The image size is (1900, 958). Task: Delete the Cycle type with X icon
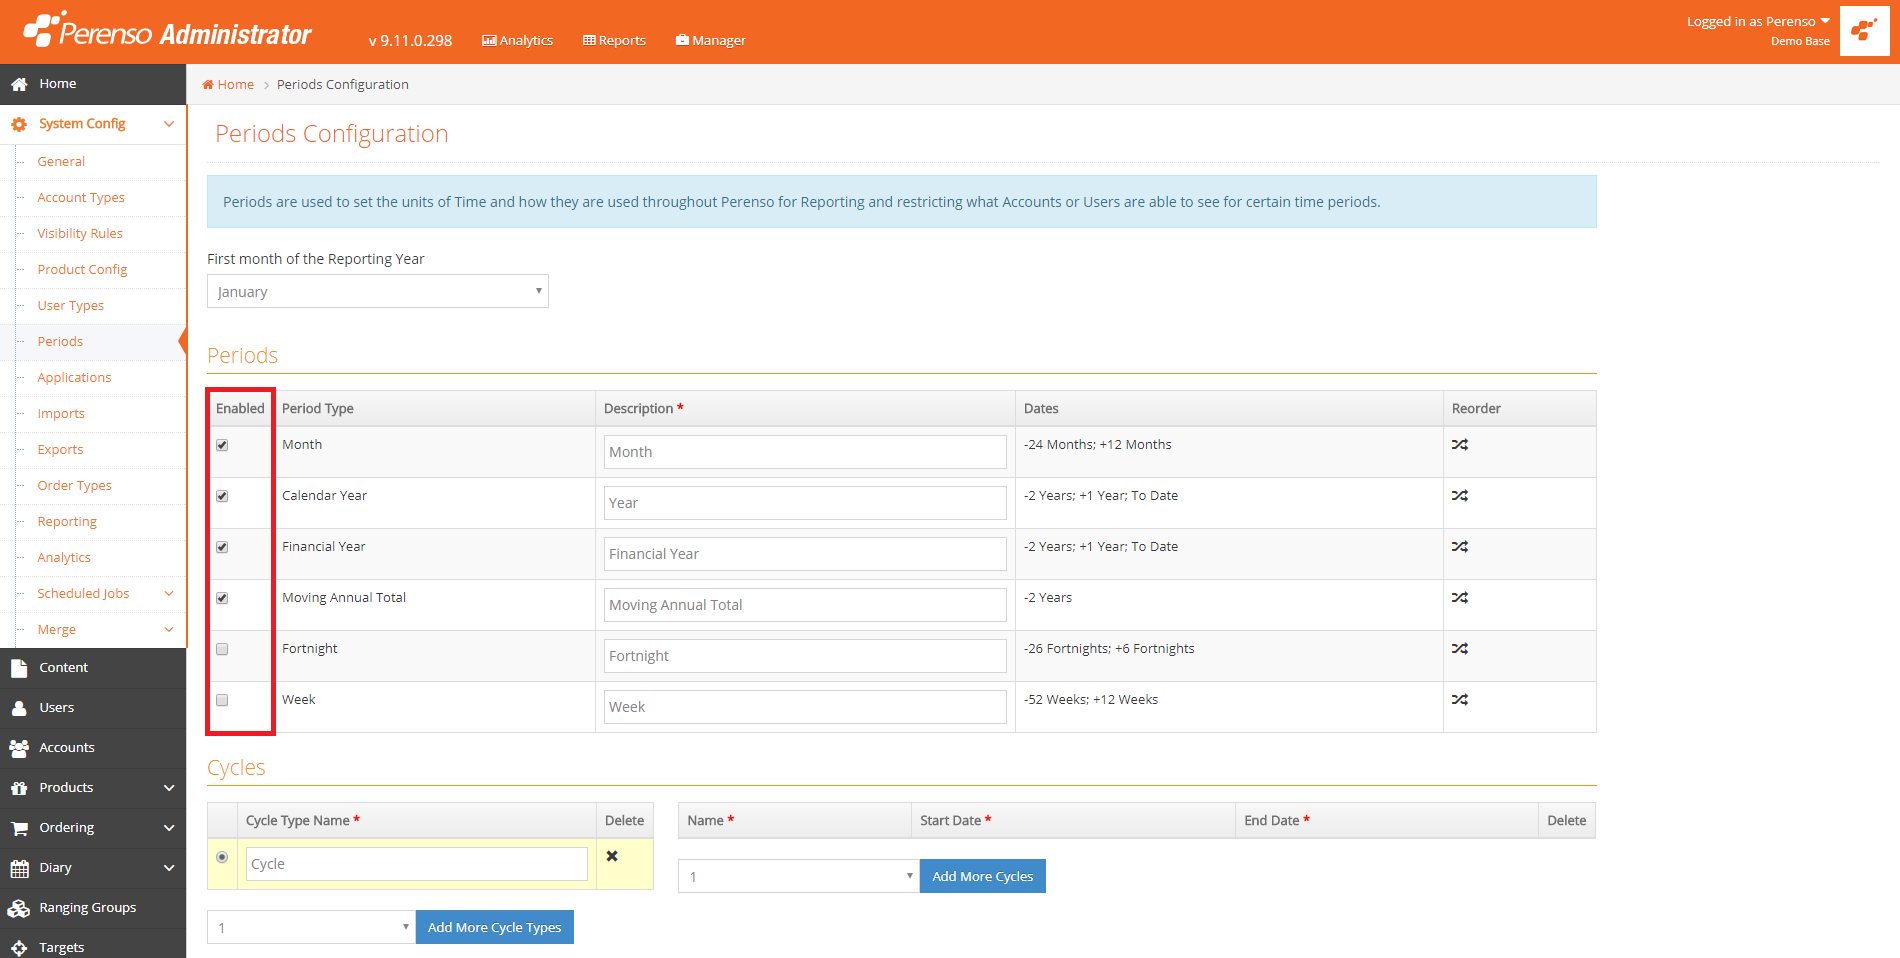pos(612,856)
